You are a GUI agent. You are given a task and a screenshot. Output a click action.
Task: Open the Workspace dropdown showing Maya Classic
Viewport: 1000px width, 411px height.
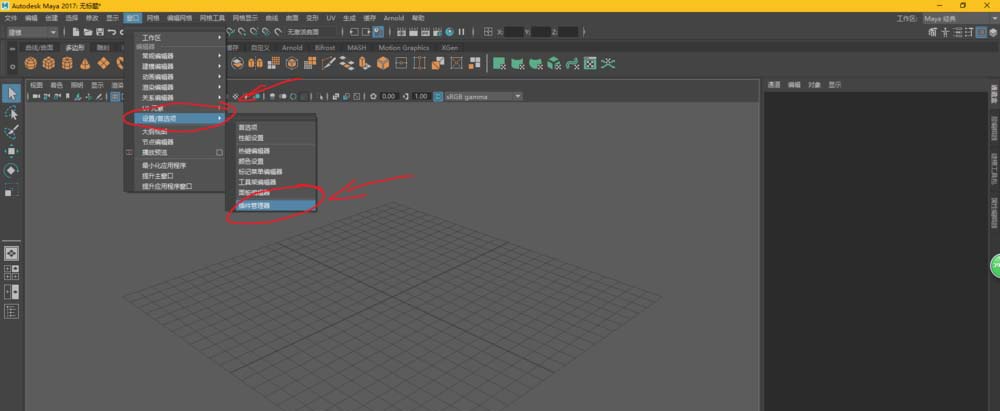959,19
